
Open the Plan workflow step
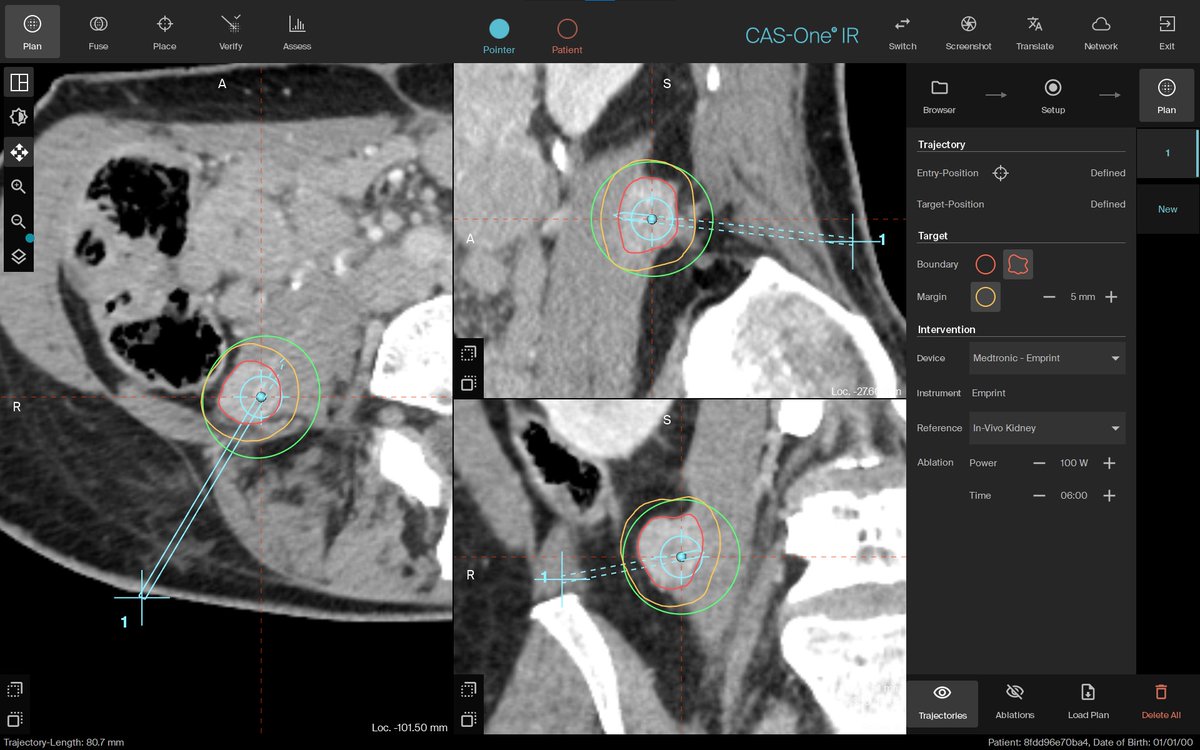tap(32, 31)
